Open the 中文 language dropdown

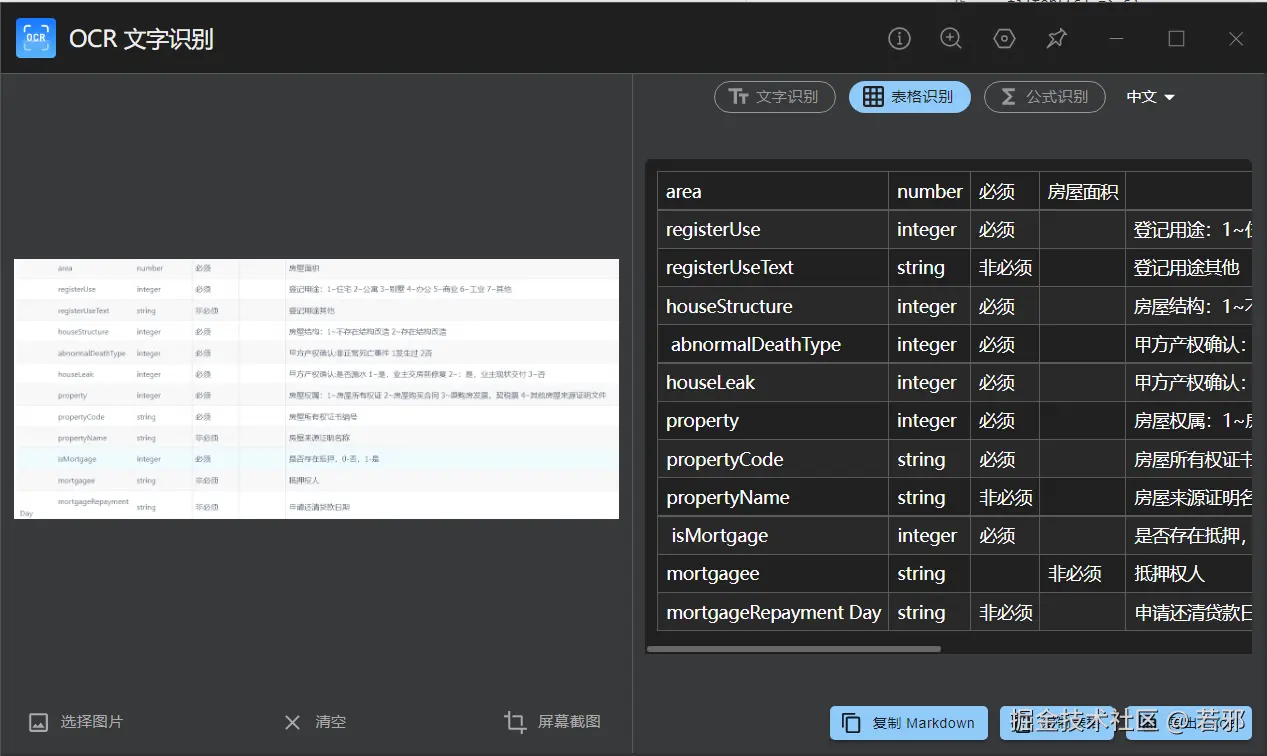[x=1150, y=97]
